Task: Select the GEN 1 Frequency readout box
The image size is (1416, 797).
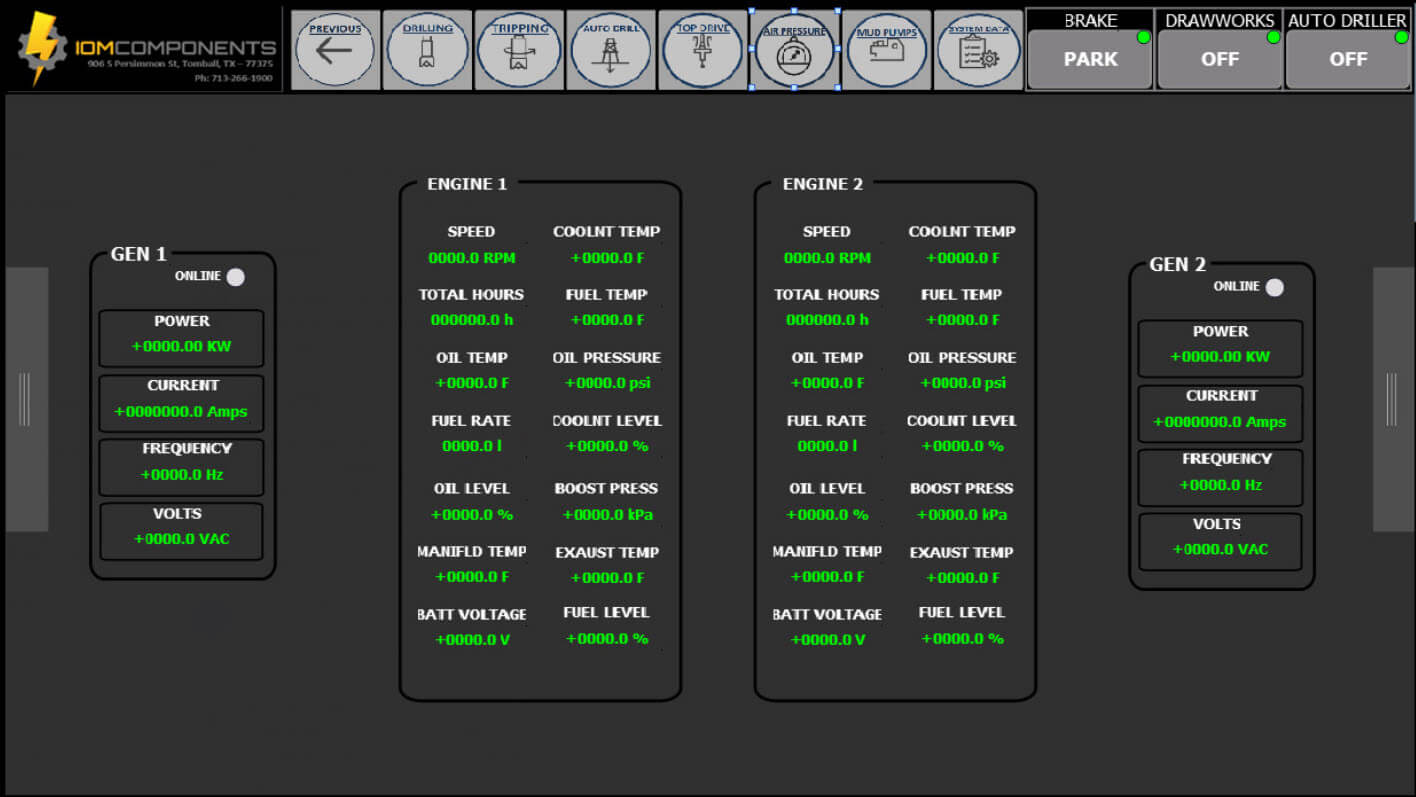Action: click(181, 467)
